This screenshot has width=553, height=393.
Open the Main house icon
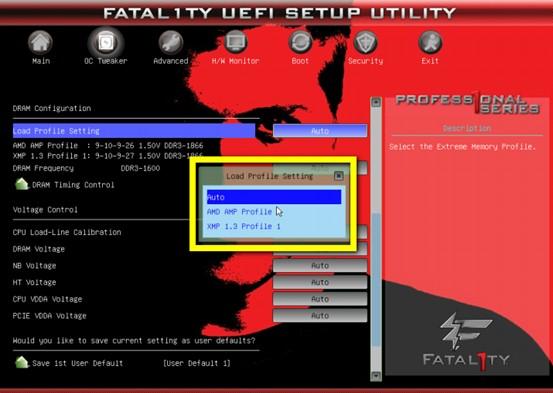click(41, 43)
